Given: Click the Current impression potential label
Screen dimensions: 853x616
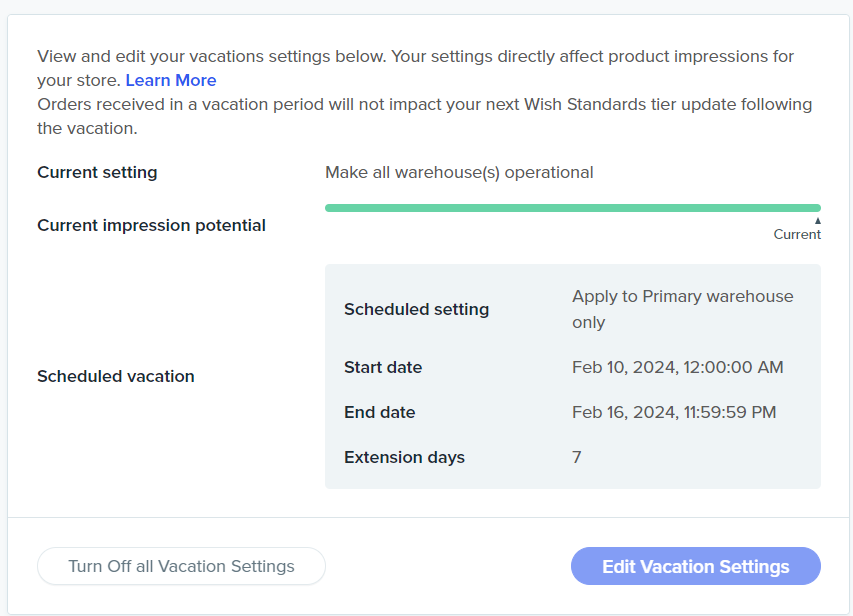Looking at the screenshot, I should pos(151,225).
